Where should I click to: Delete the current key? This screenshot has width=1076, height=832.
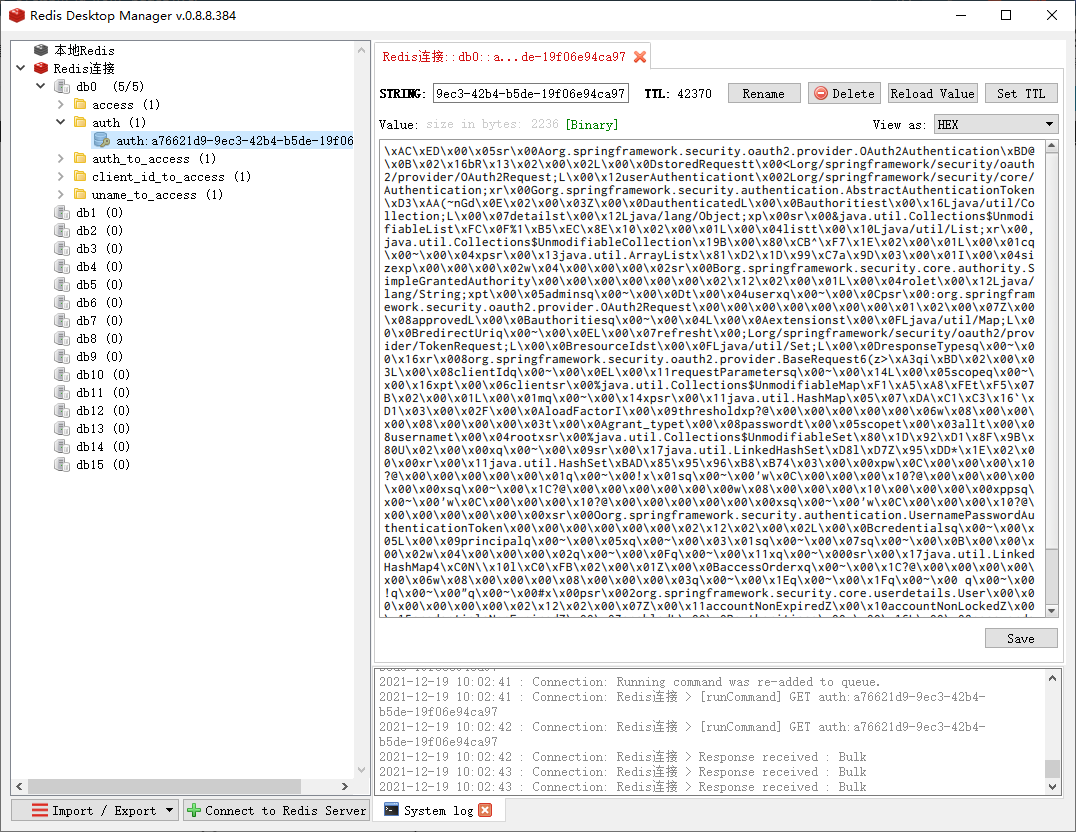844,93
